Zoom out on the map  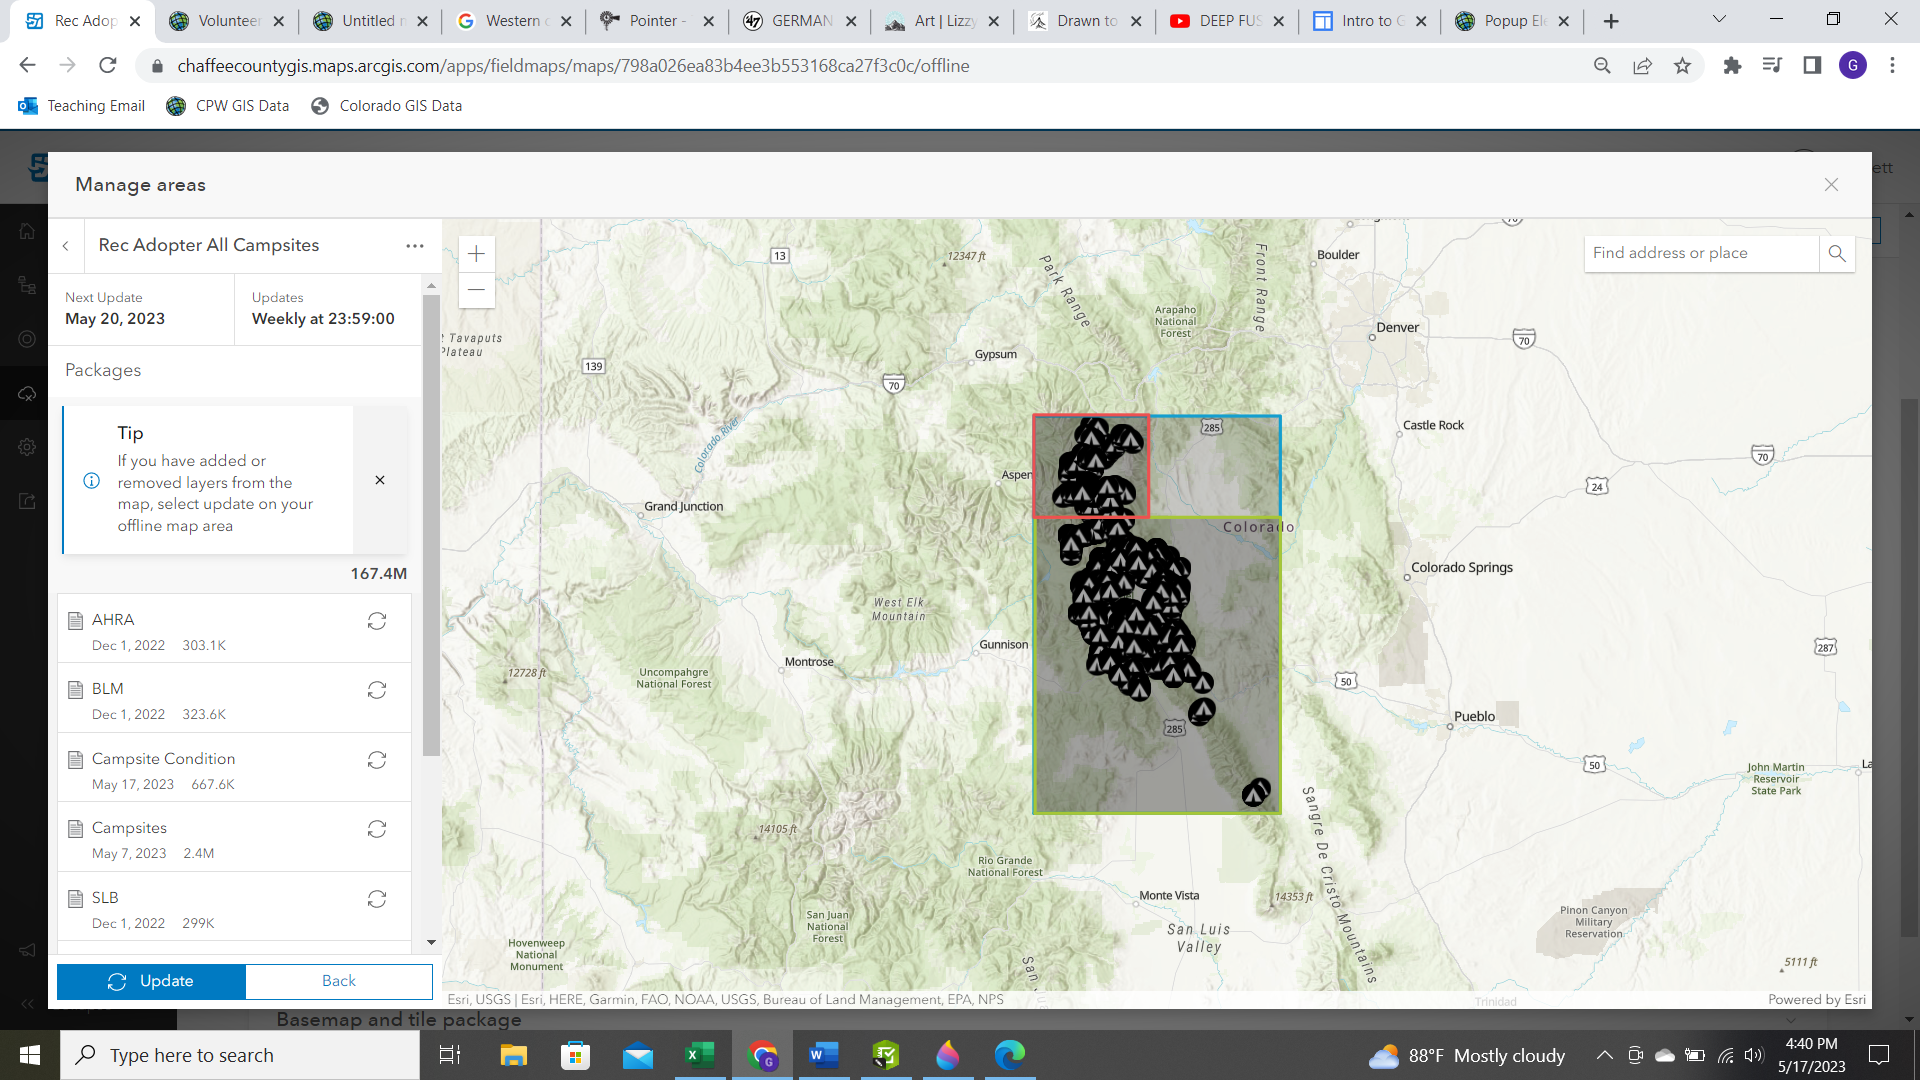click(x=476, y=290)
